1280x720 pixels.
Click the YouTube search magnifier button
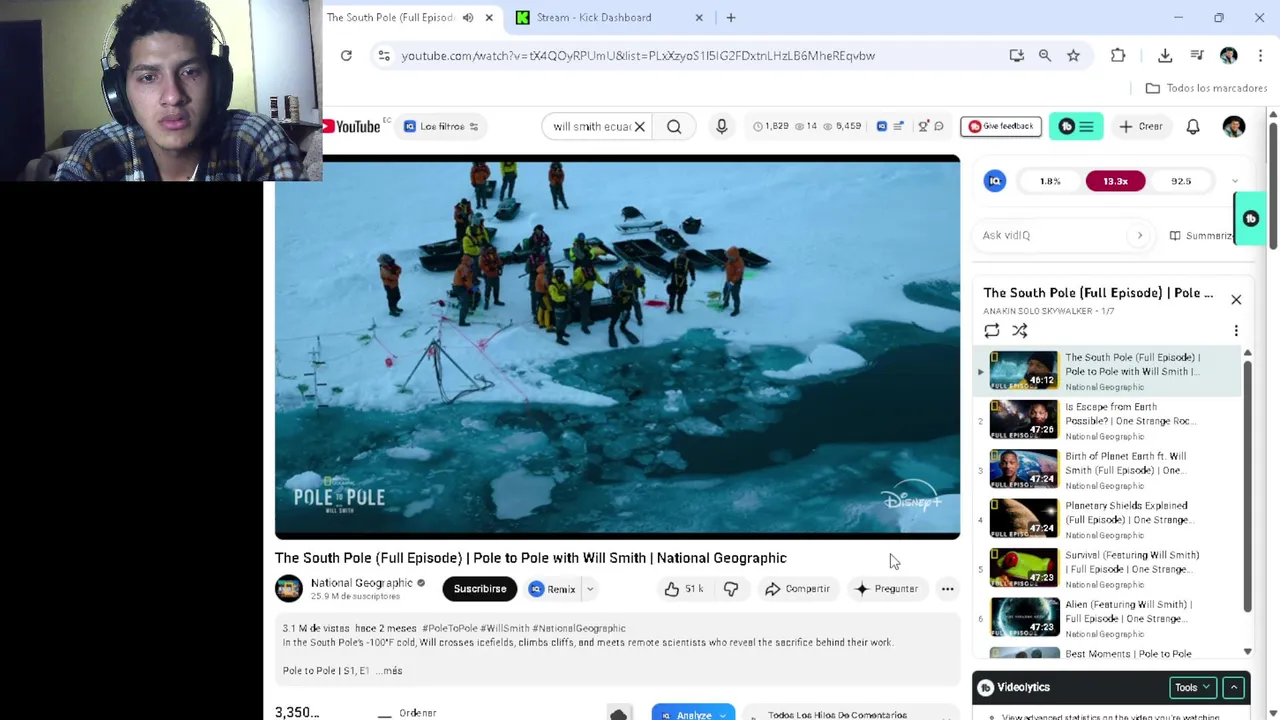[x=674, y=126]
